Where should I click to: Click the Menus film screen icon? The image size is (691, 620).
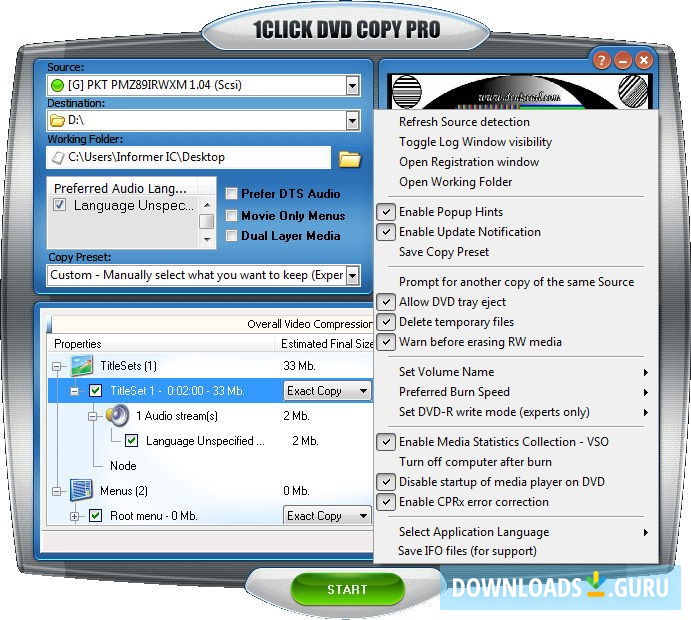pos(82,490)
